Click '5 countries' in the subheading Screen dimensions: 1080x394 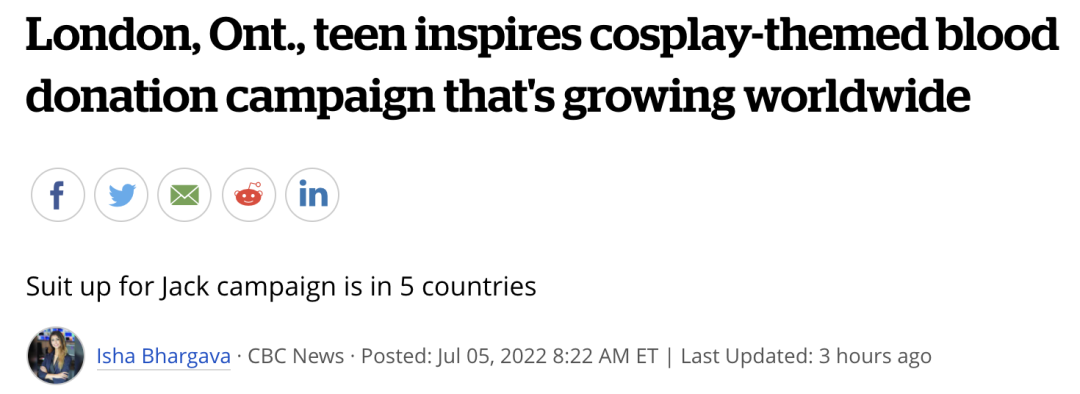(x=468, y=286)
